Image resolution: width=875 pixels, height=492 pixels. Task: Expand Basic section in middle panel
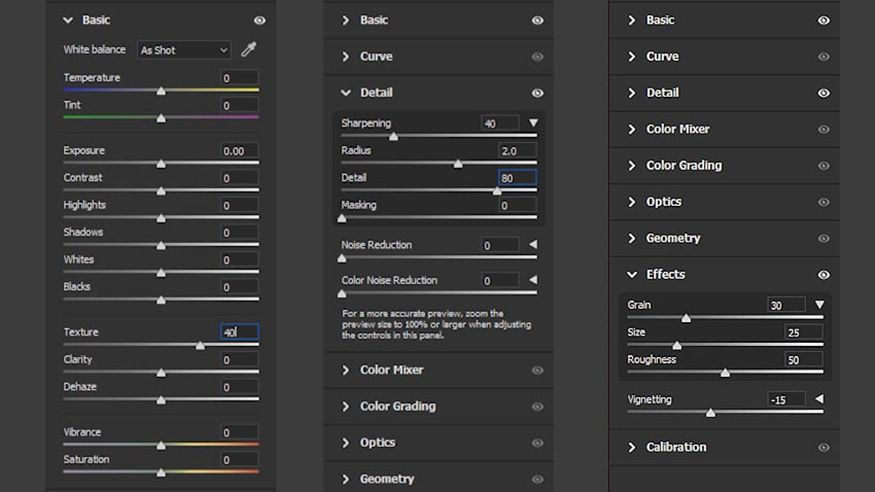coord(345,20)
